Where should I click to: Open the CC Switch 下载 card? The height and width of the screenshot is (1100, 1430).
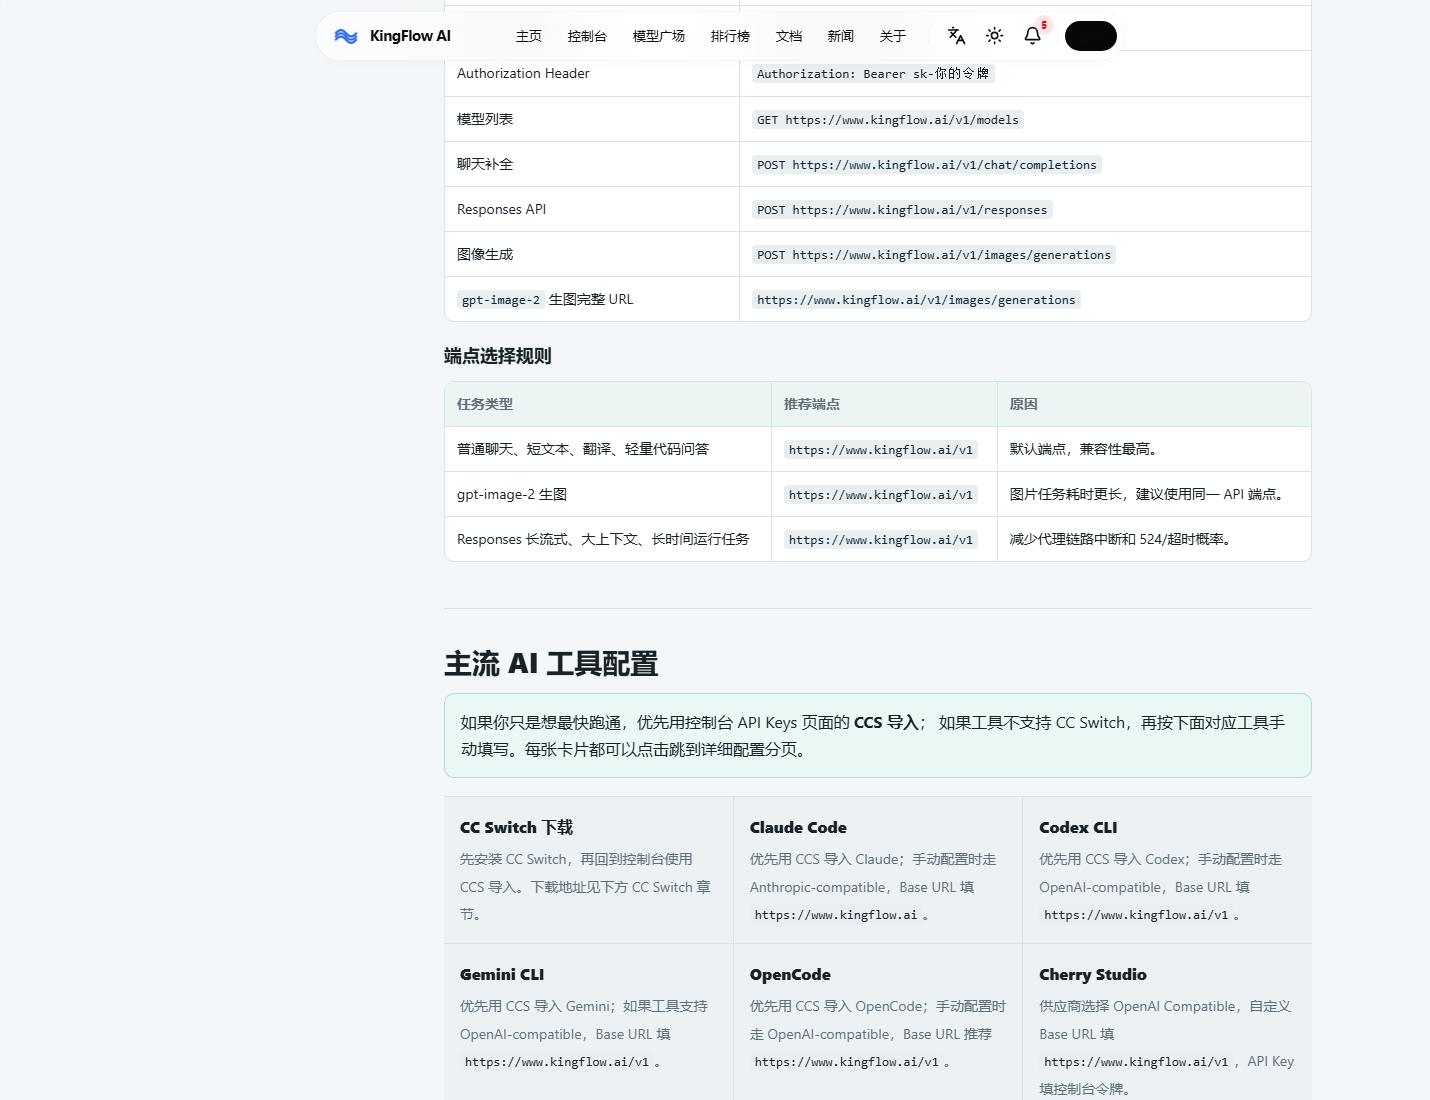(589, 870)
